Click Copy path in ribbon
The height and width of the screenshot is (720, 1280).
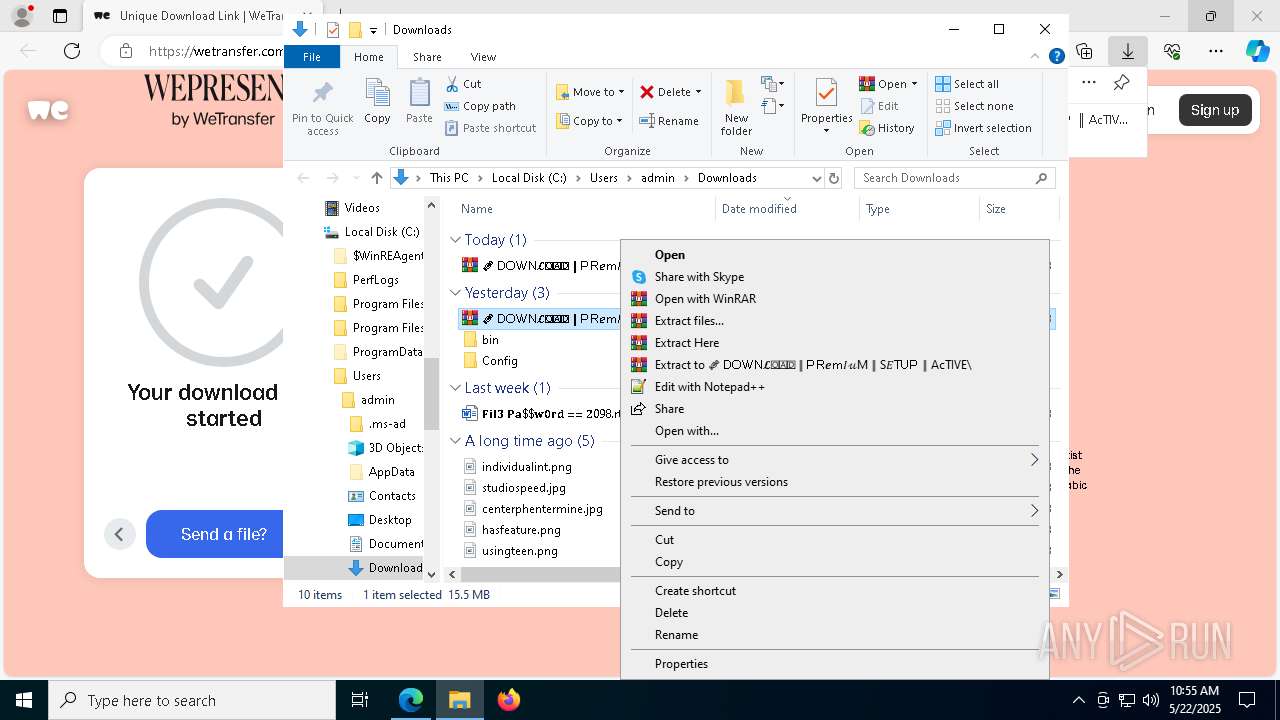[x=480, y=106]
